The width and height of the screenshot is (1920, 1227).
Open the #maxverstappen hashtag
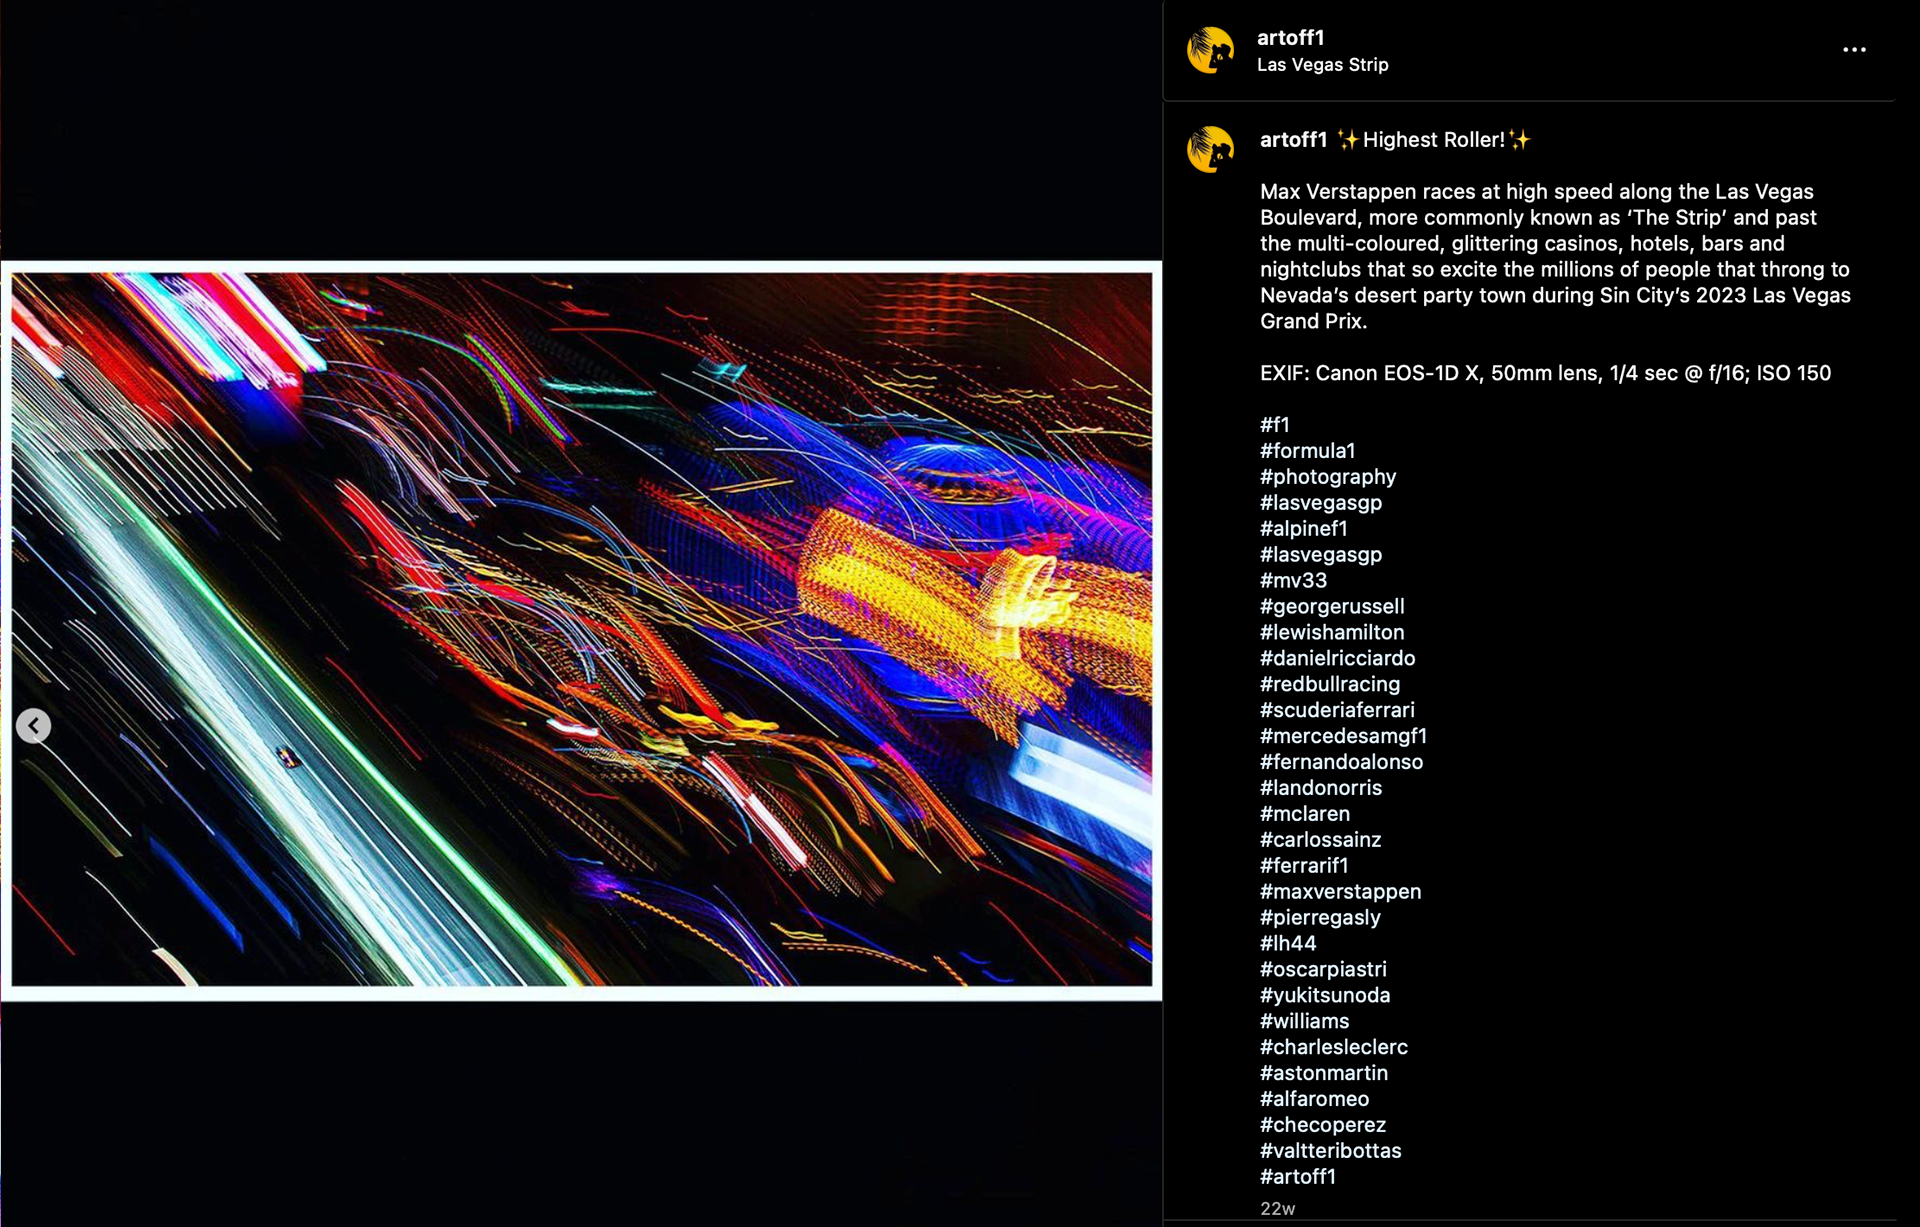coord(1340,892)
